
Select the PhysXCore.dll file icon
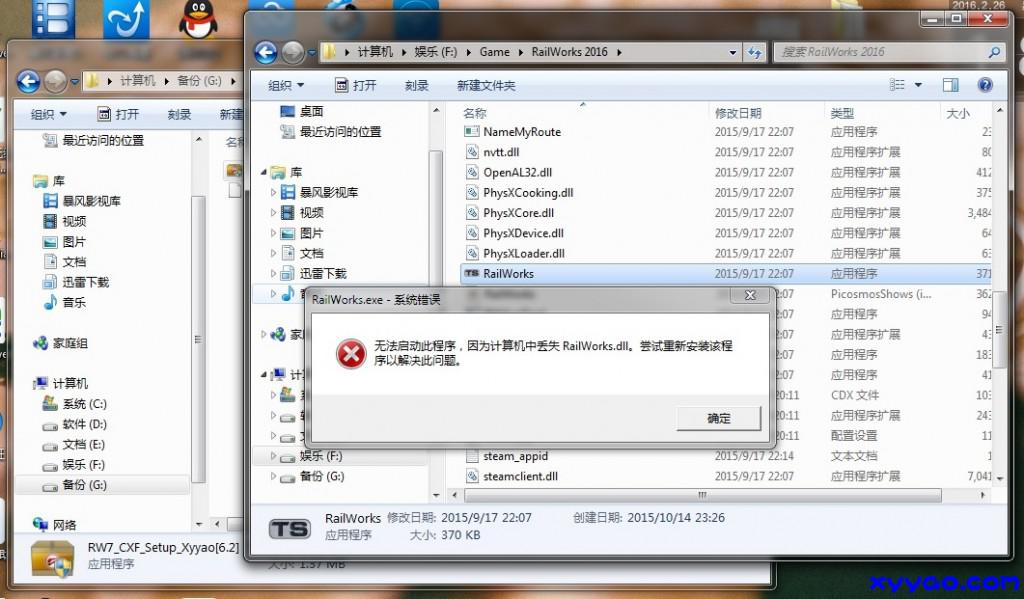[x=472, y=213]
